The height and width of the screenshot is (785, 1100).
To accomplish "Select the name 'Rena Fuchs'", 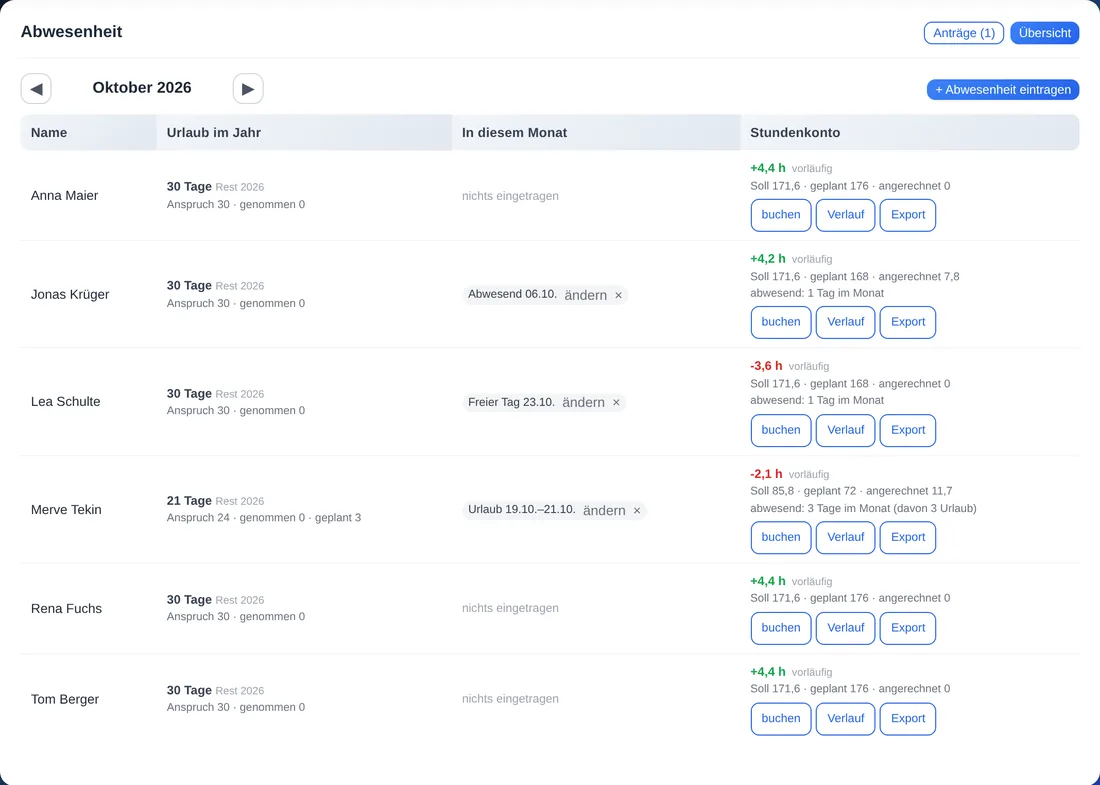I will point(66,609).
